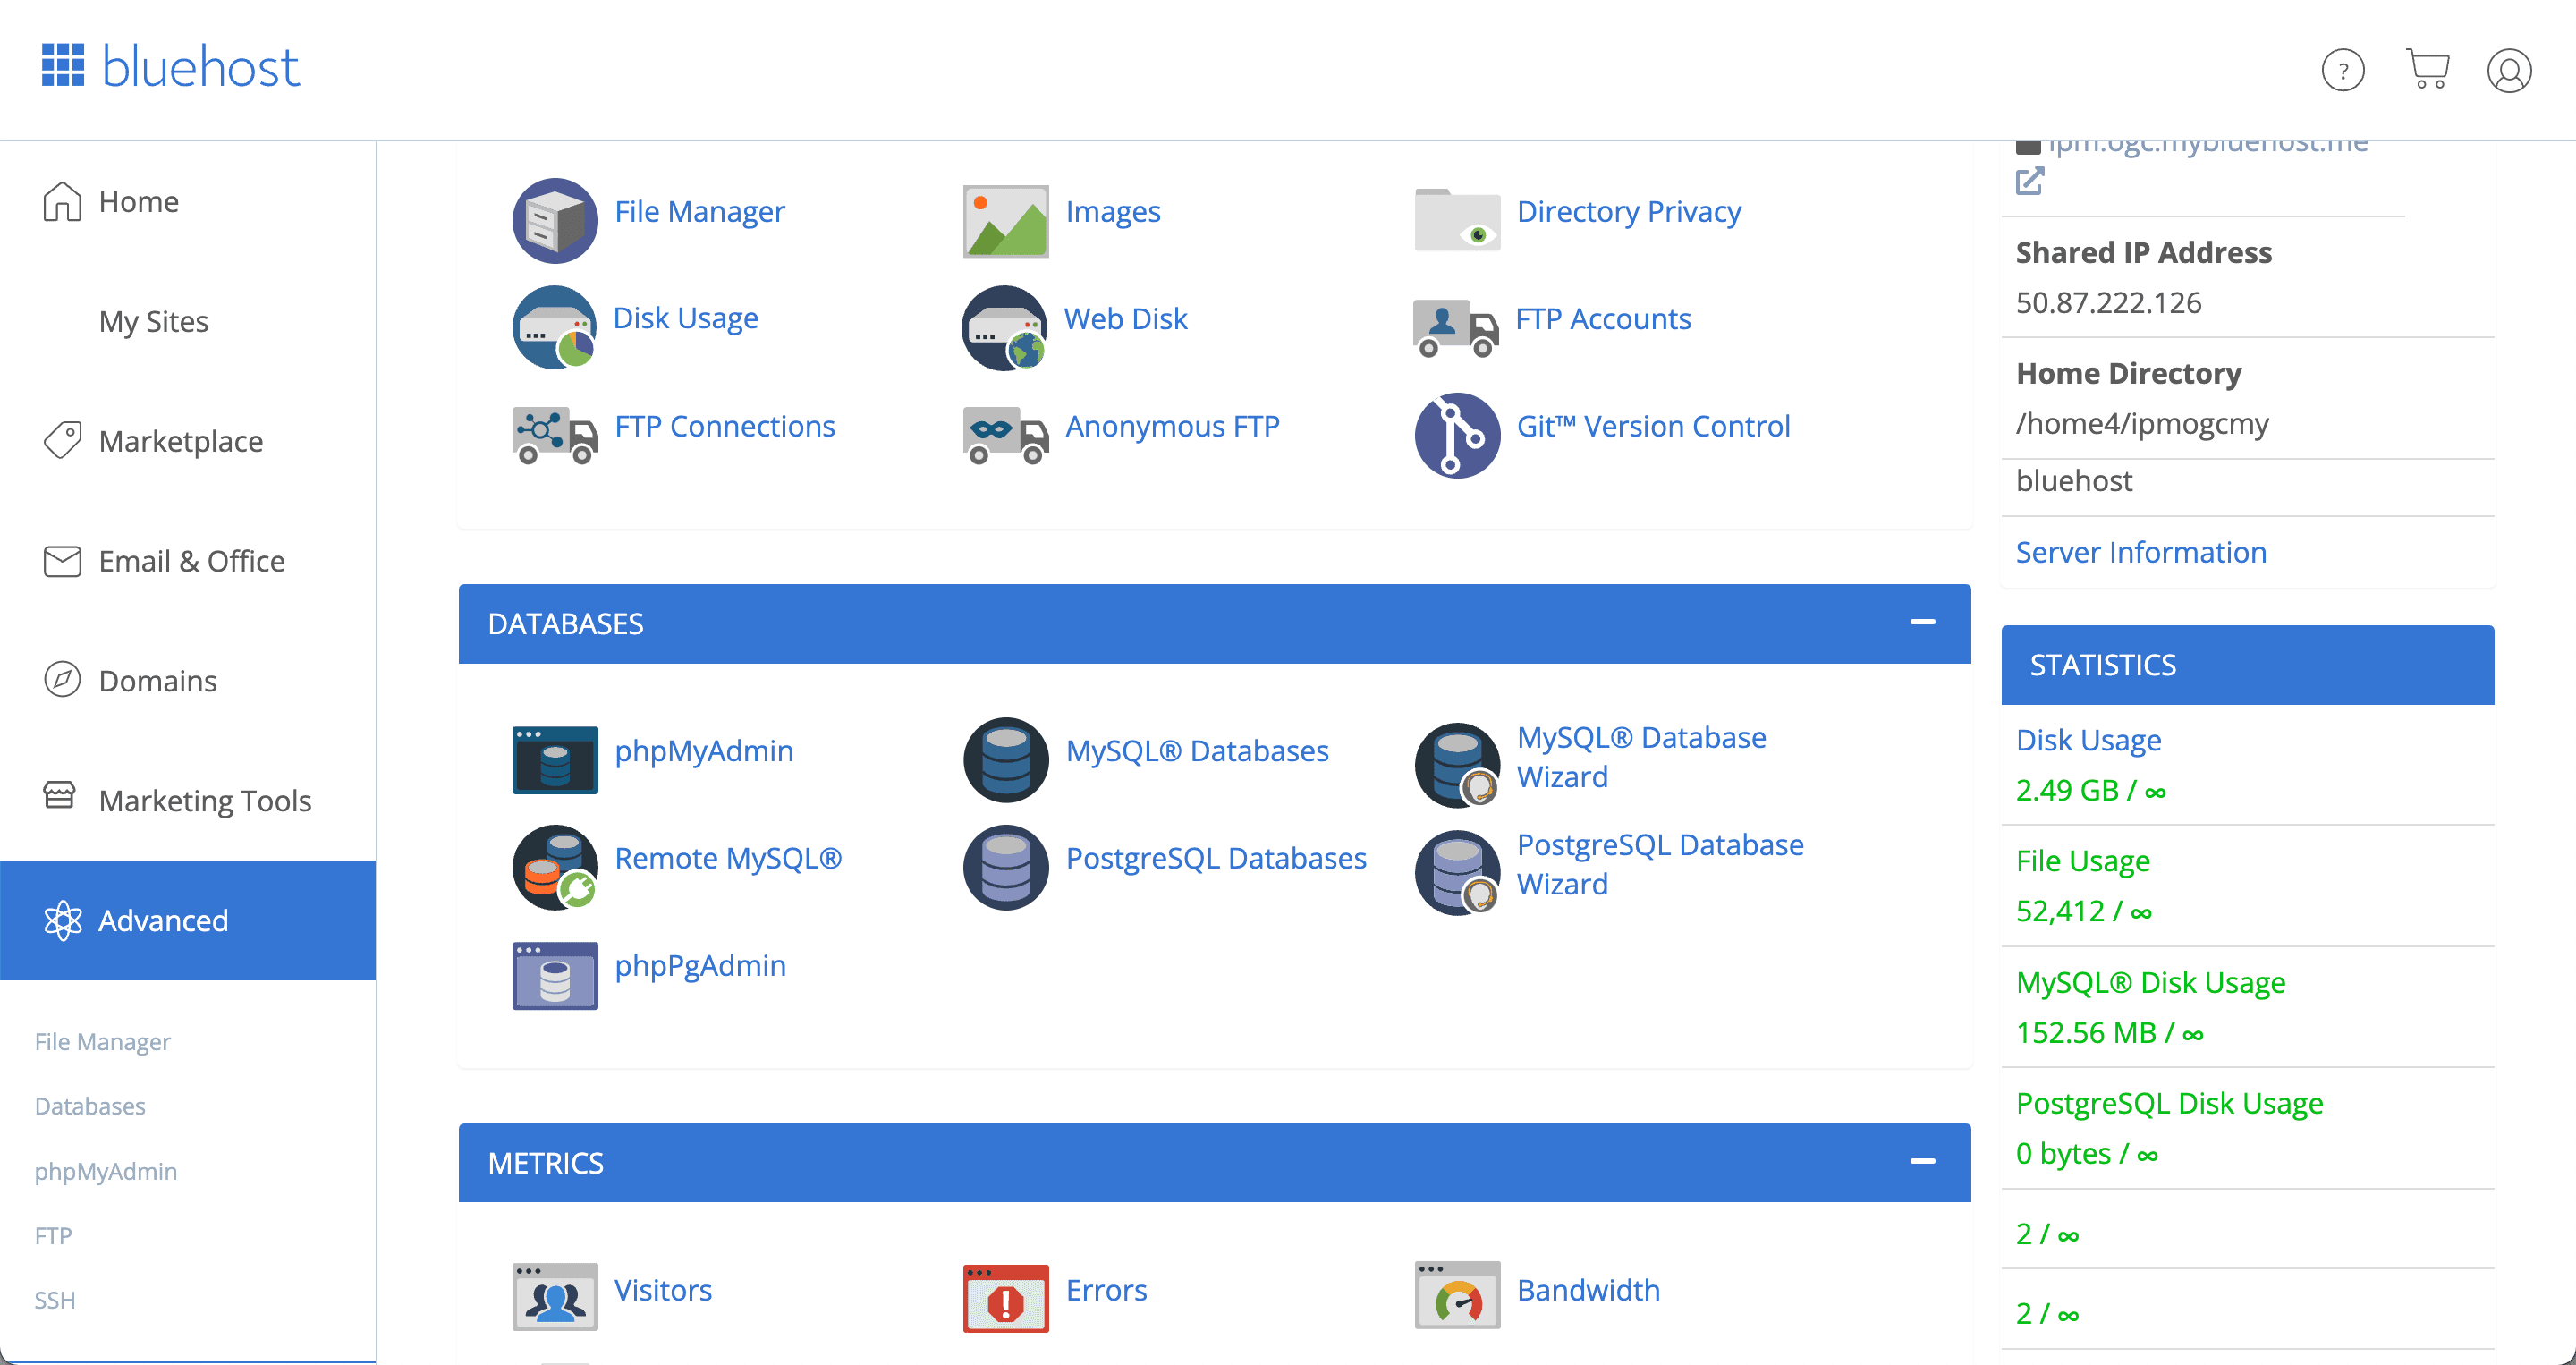Open the external link icon by domain

[x=2029, y=181]
